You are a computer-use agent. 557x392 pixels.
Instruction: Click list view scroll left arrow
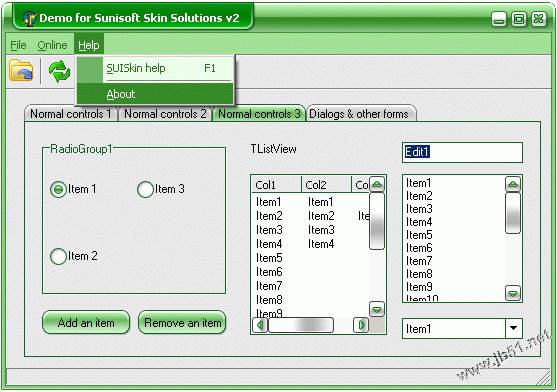tap(260, 325)
